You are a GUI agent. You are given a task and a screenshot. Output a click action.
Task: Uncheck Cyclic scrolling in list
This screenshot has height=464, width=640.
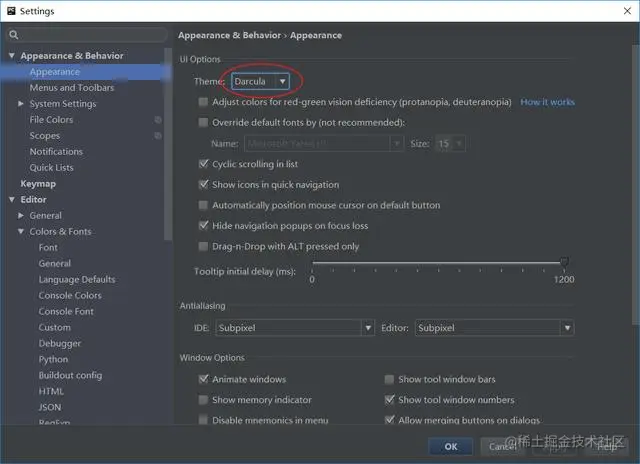(x=203, y=164)
